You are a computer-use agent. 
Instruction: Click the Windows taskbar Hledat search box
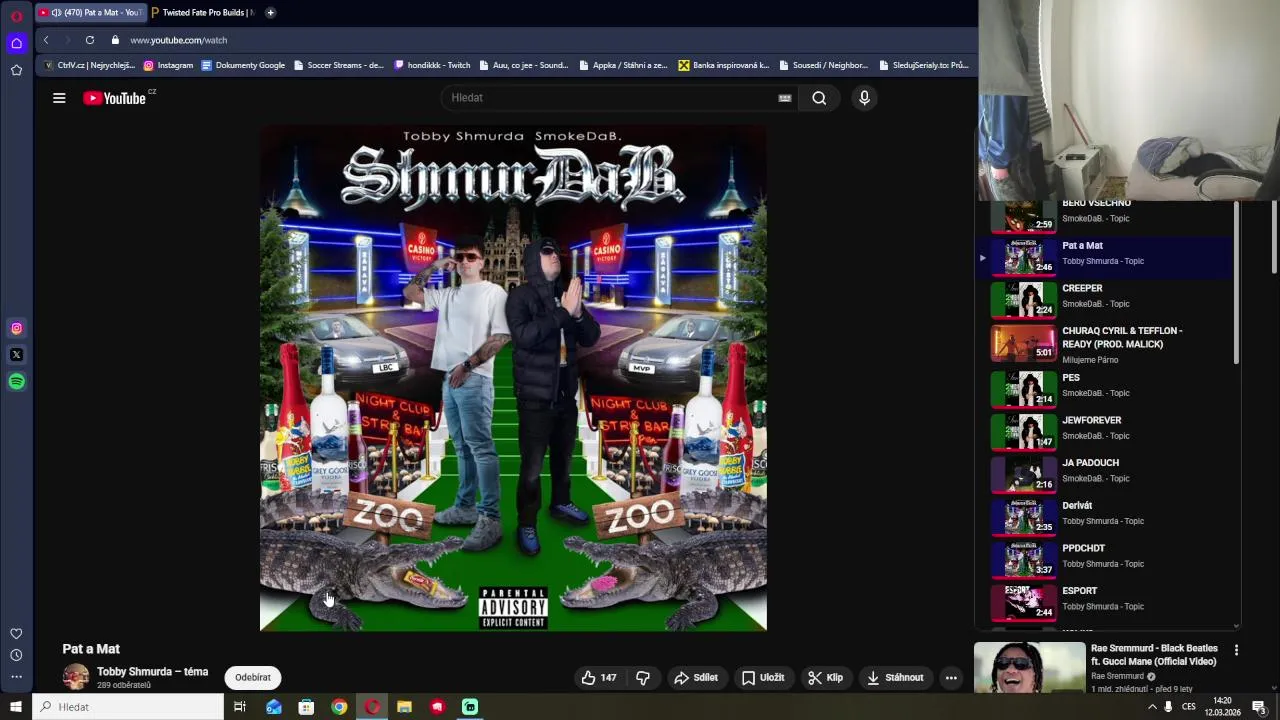[128, 707]
